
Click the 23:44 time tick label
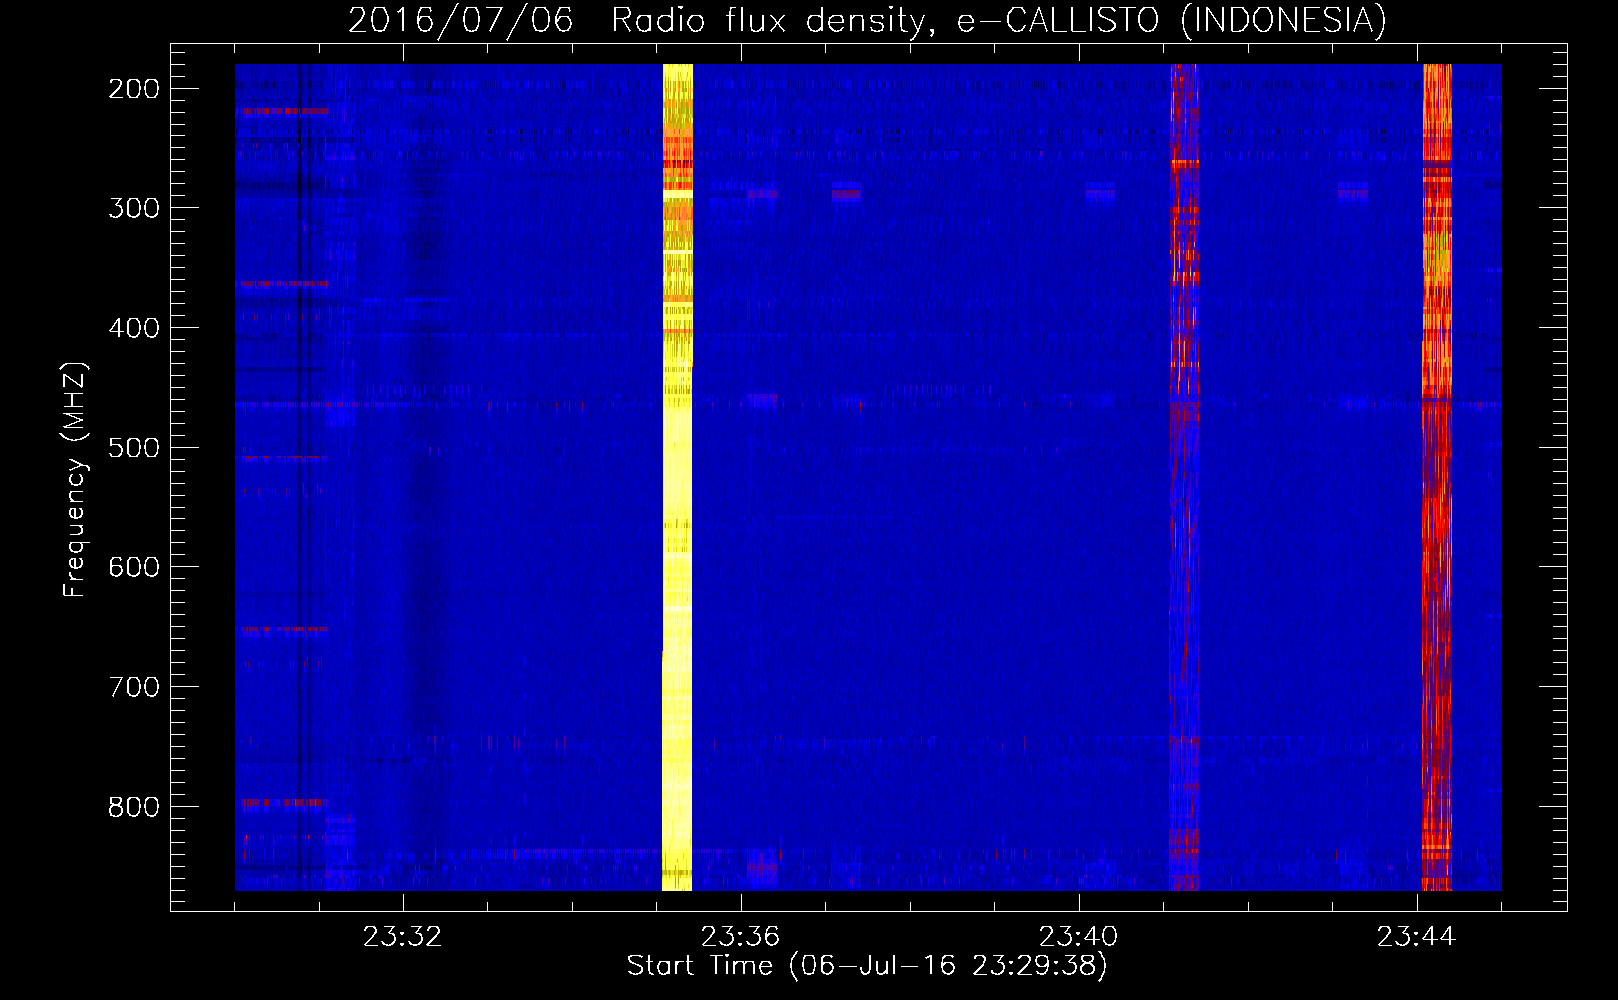tap(1417, 937)
